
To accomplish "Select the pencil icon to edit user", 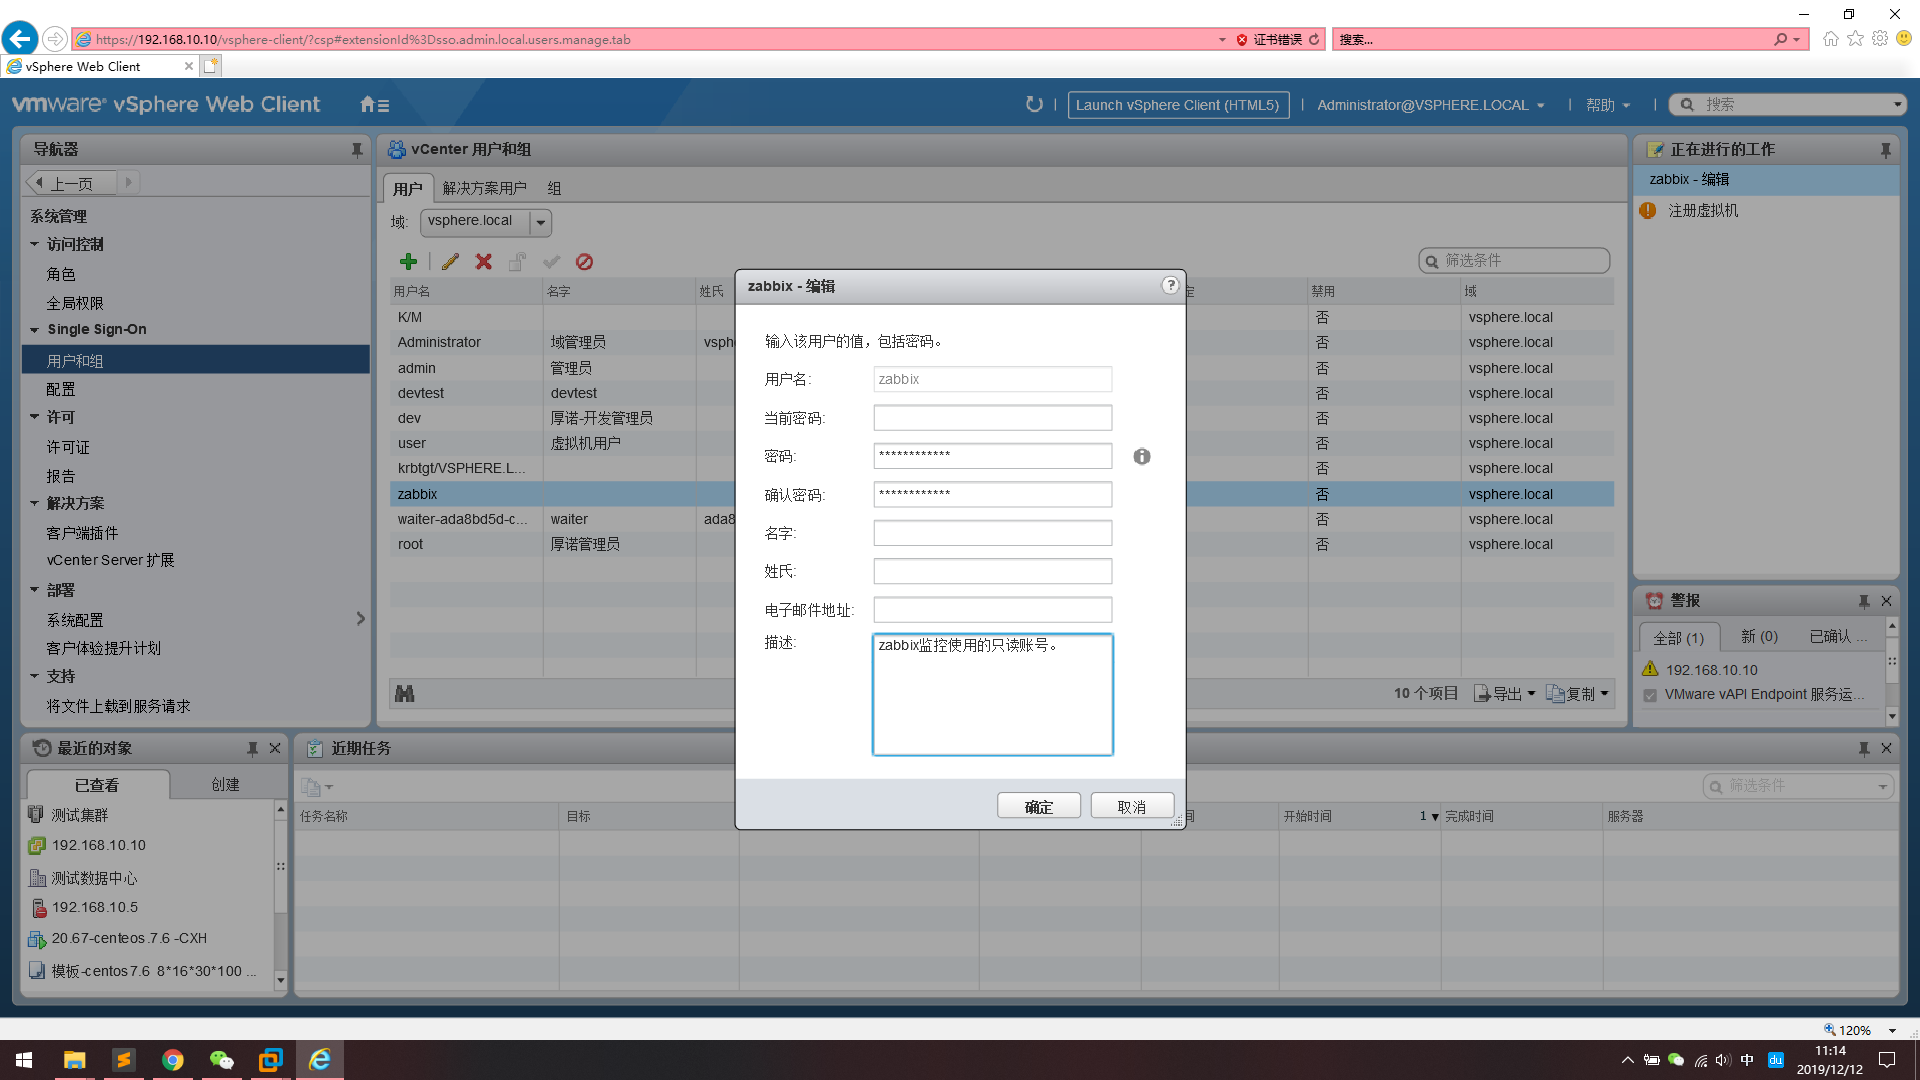I will 450,261.
